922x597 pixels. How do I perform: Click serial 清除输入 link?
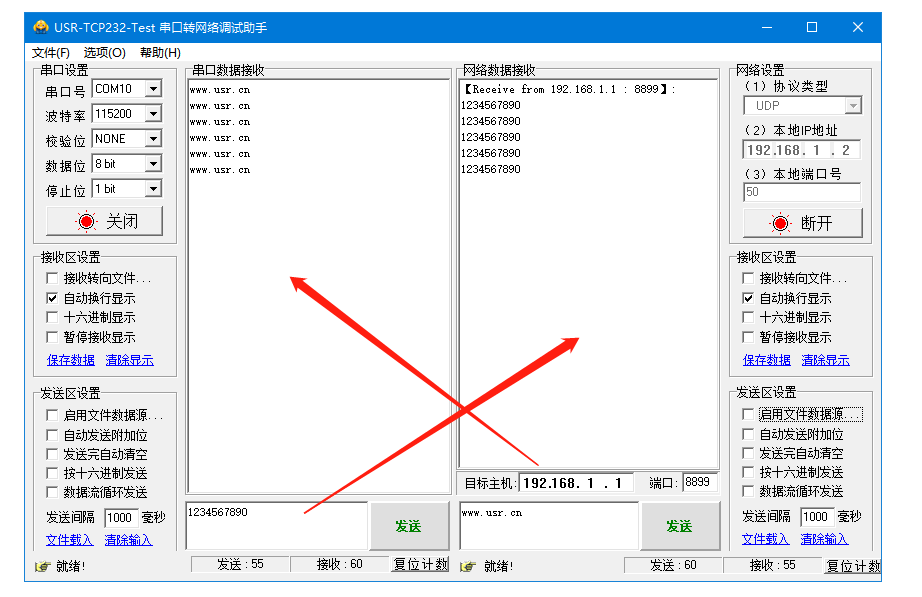pyautogui.click(x=128, y=540)
